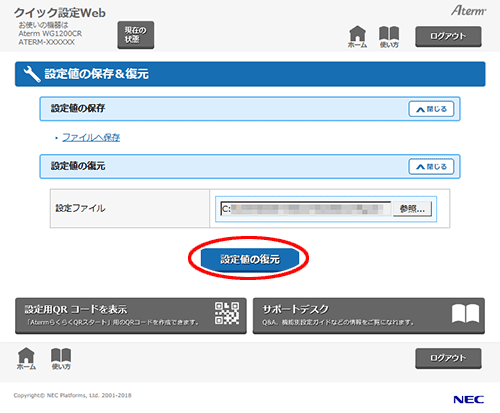500x413 pixels.
Task: Click the Aterm logo at the top right
Action: pyautogui.click(x=468, y=11)
